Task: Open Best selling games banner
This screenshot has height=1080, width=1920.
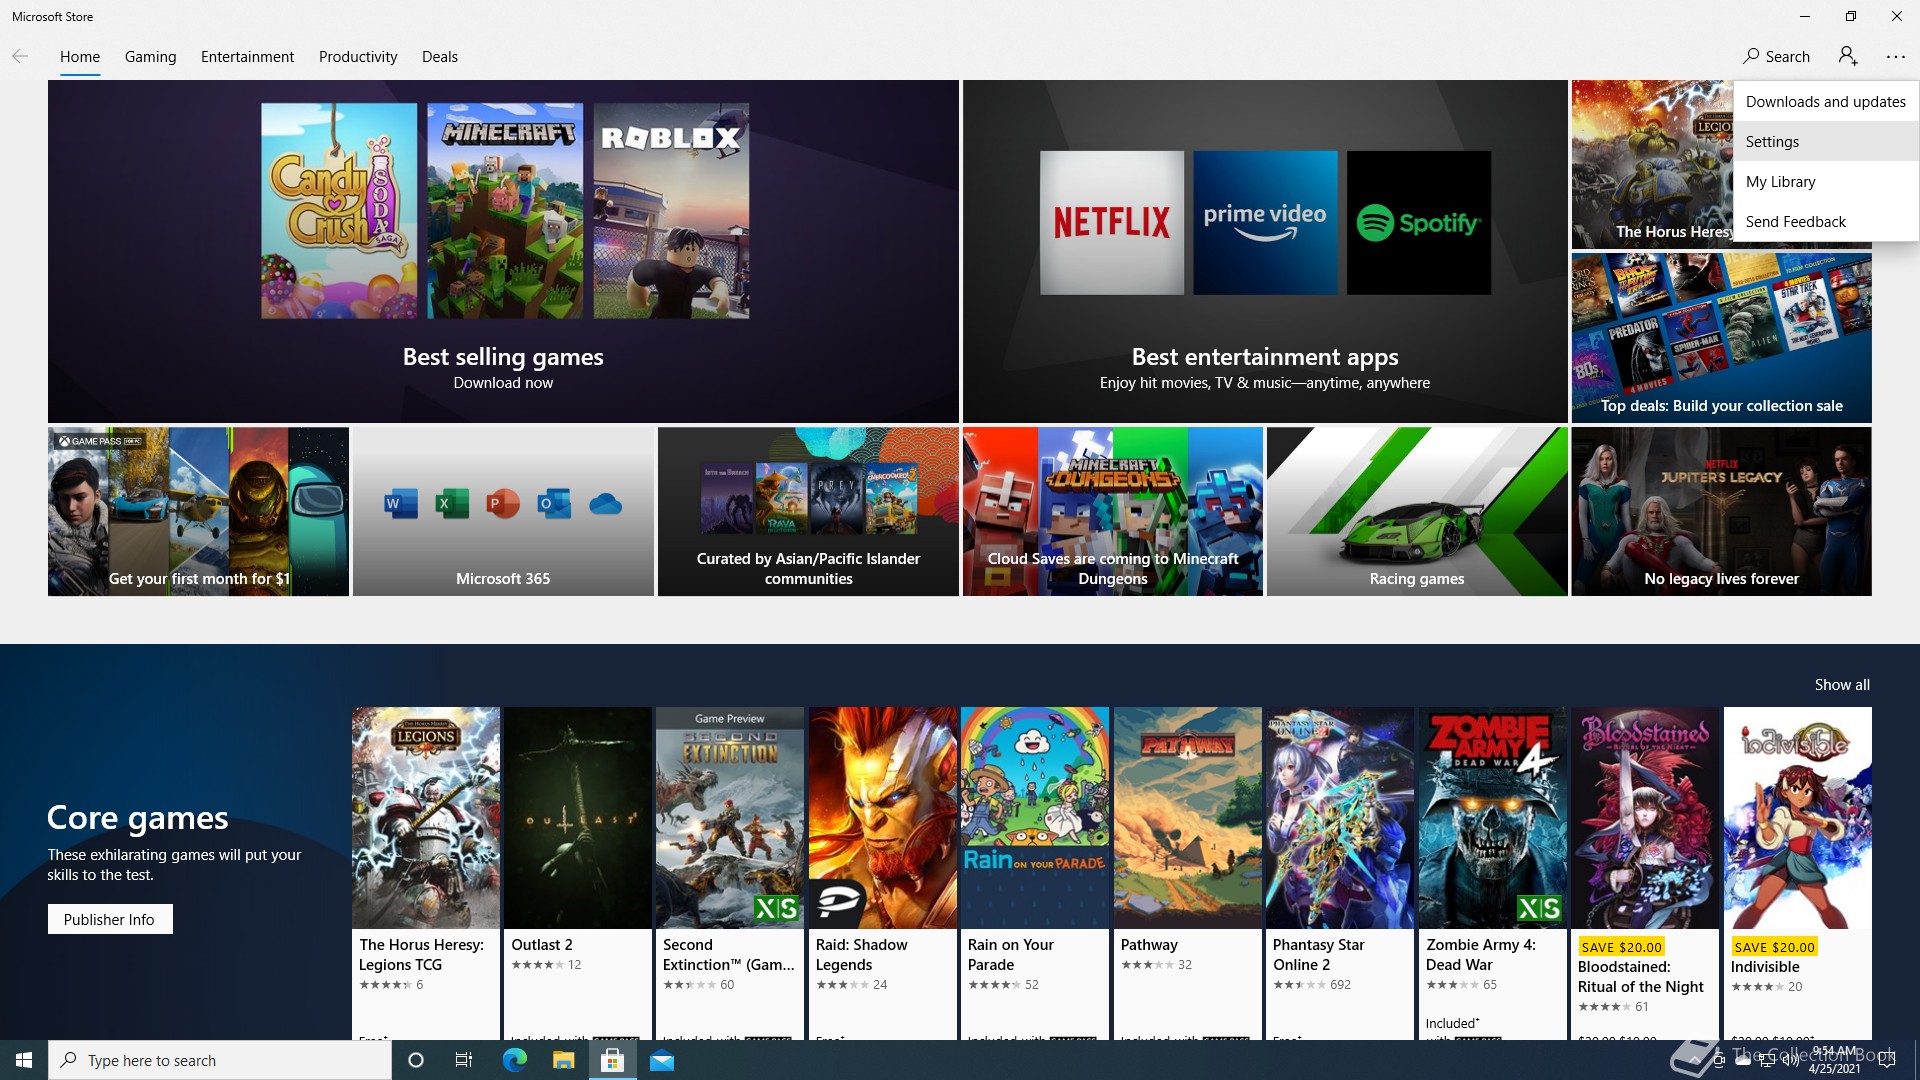Action: (x=503, y=252)
